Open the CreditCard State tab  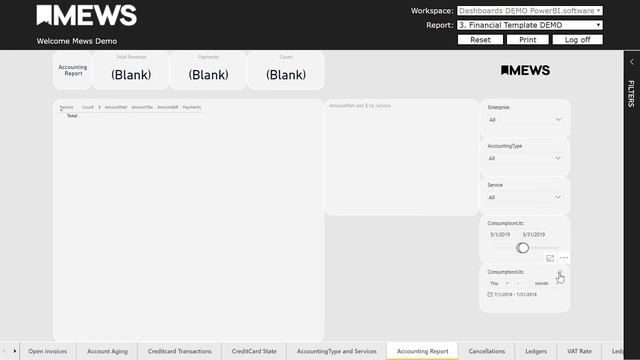254,351
